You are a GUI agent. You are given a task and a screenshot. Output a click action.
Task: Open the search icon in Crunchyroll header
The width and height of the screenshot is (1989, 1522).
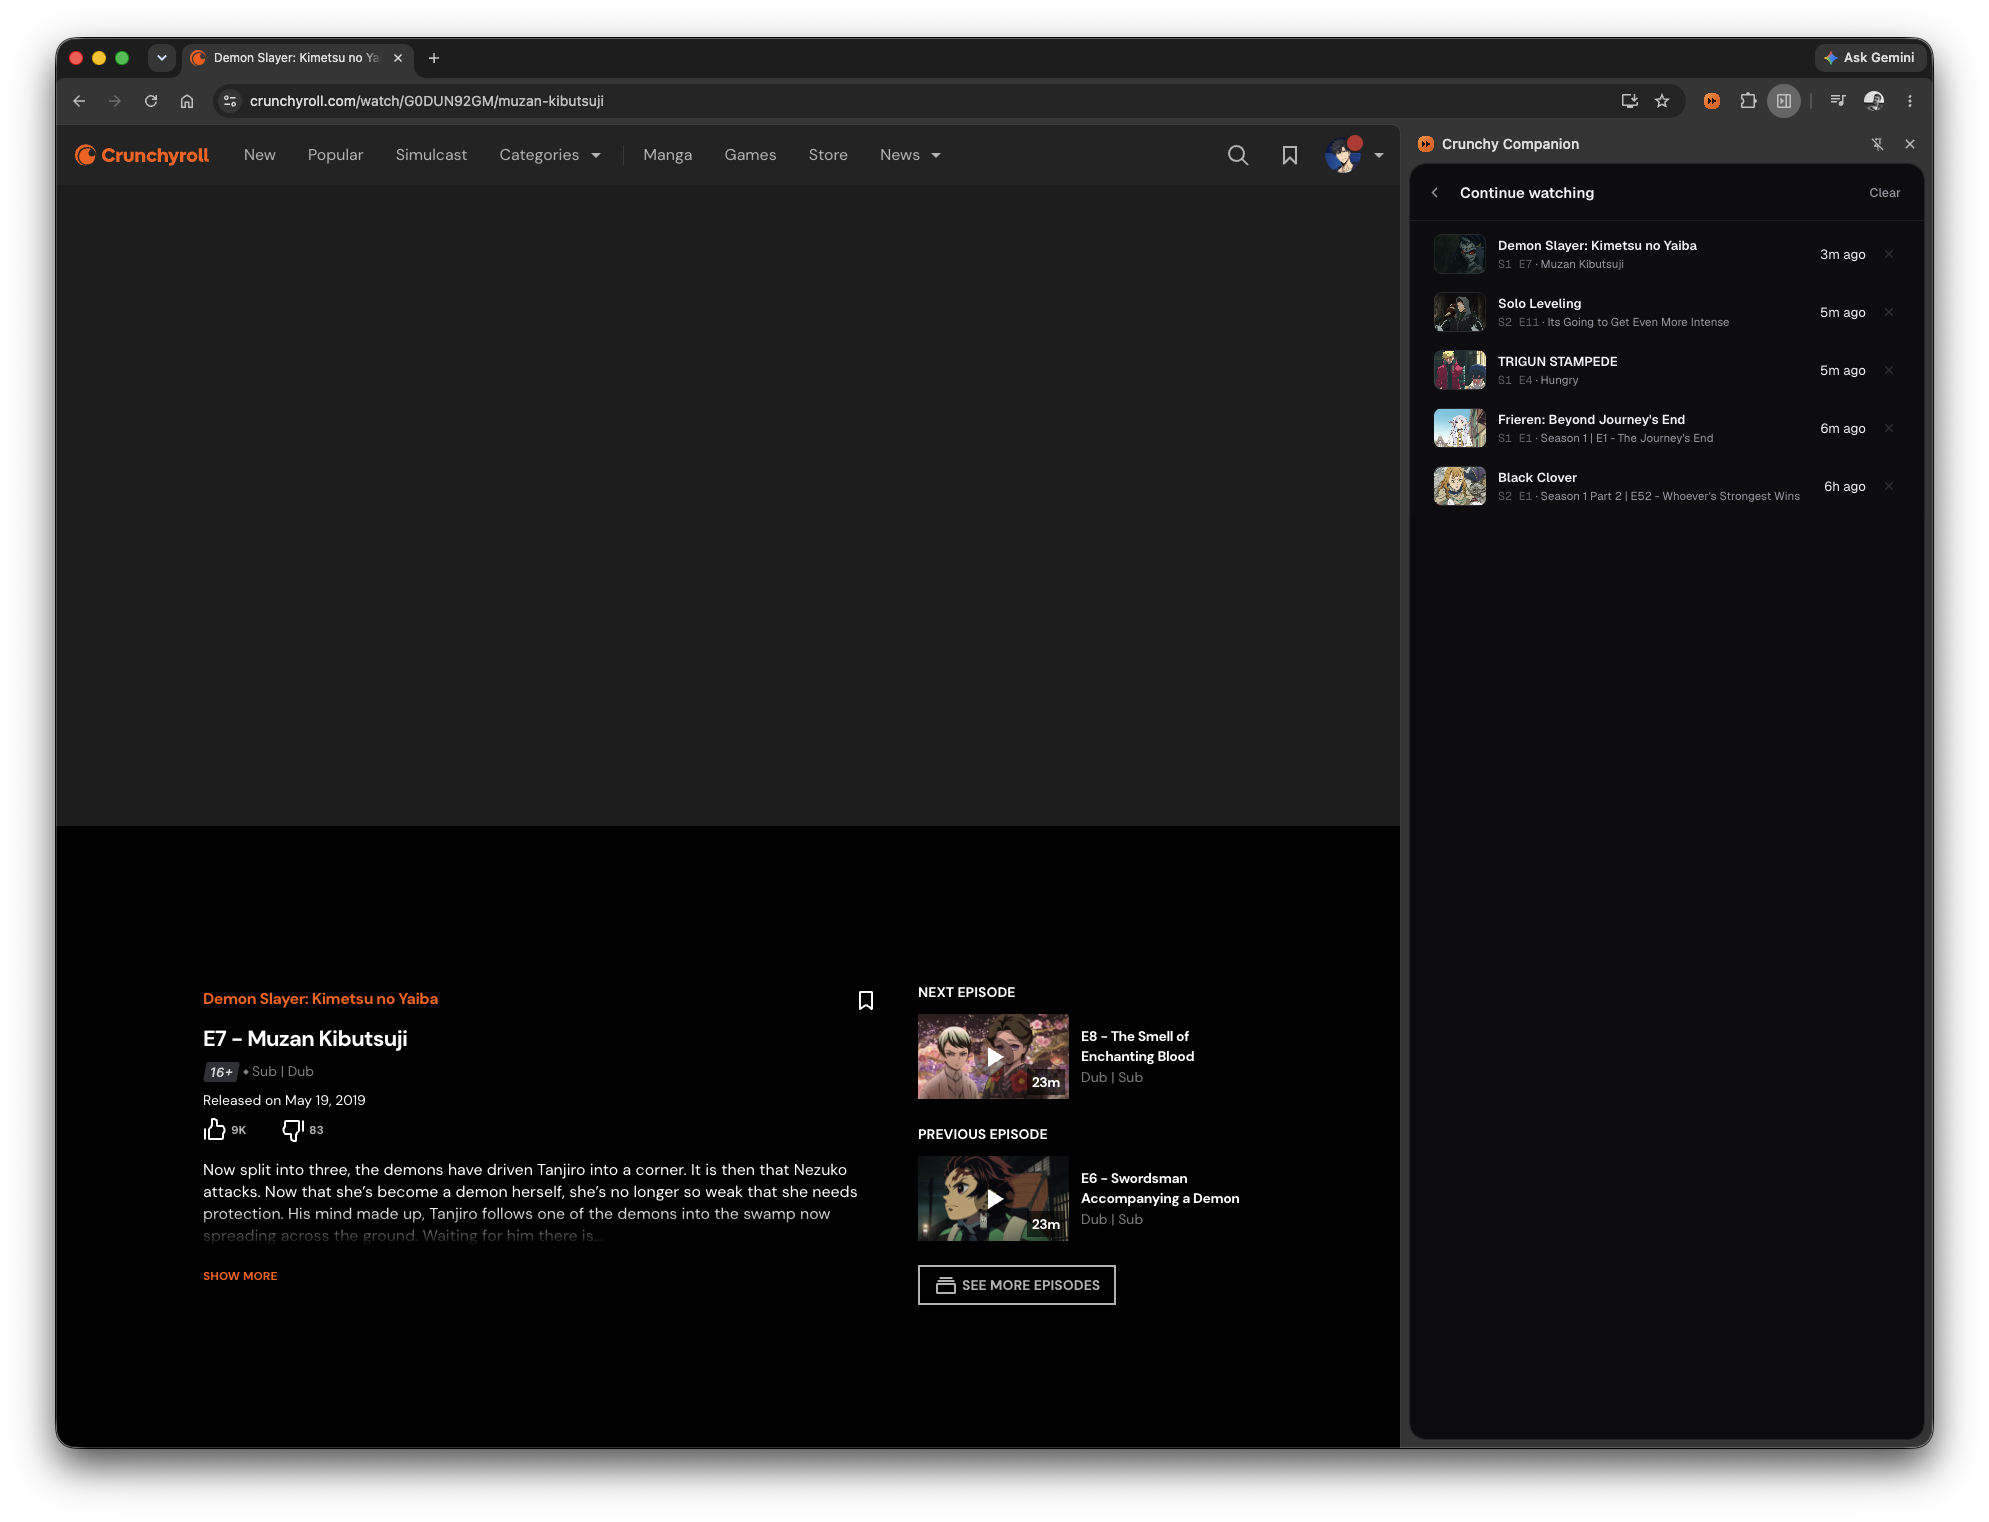tap(1238, 155)
